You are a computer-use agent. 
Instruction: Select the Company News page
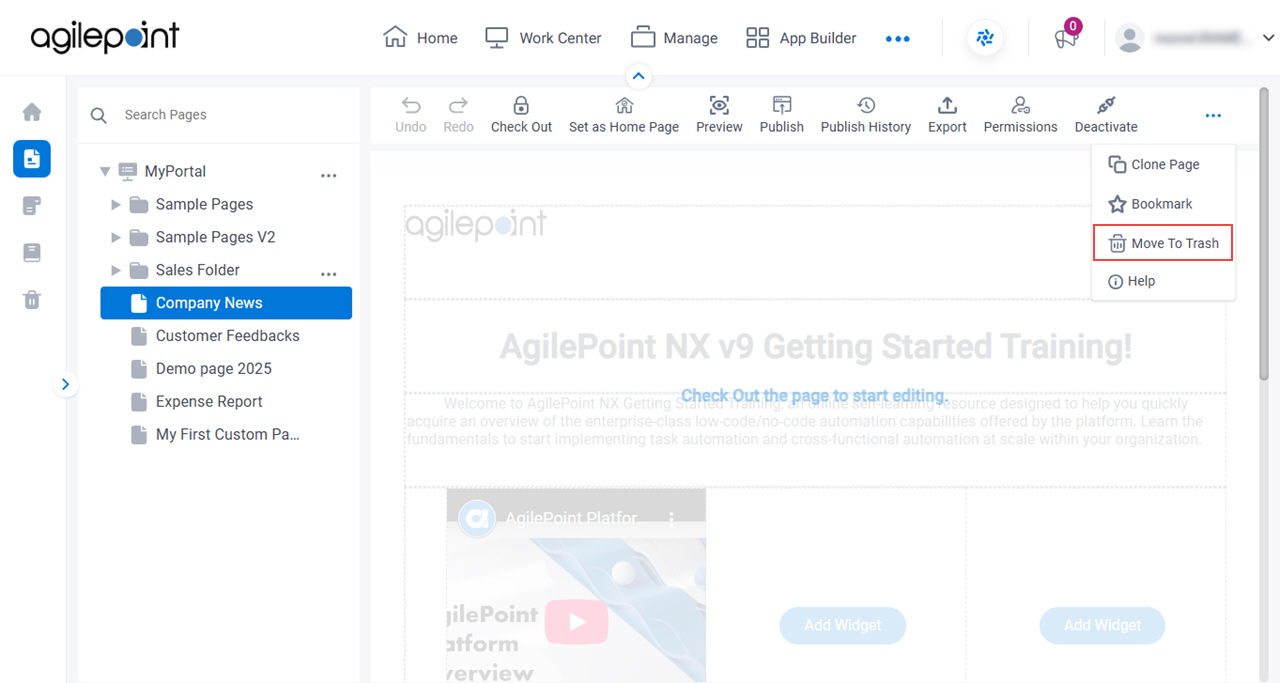tap(226, 303)
